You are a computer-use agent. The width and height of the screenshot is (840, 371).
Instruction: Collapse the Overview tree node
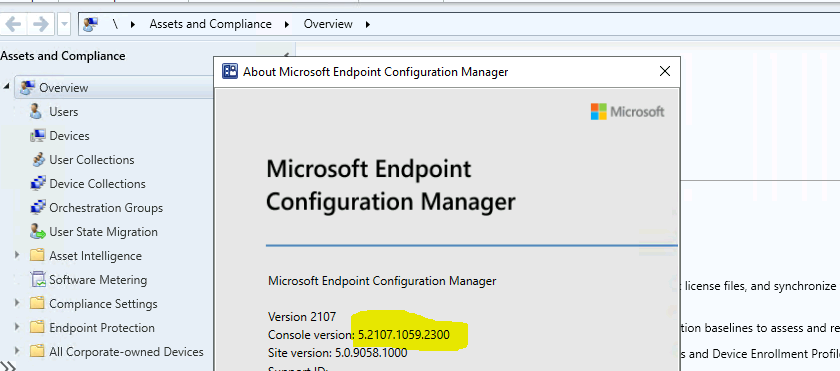(x=5, y=86)
